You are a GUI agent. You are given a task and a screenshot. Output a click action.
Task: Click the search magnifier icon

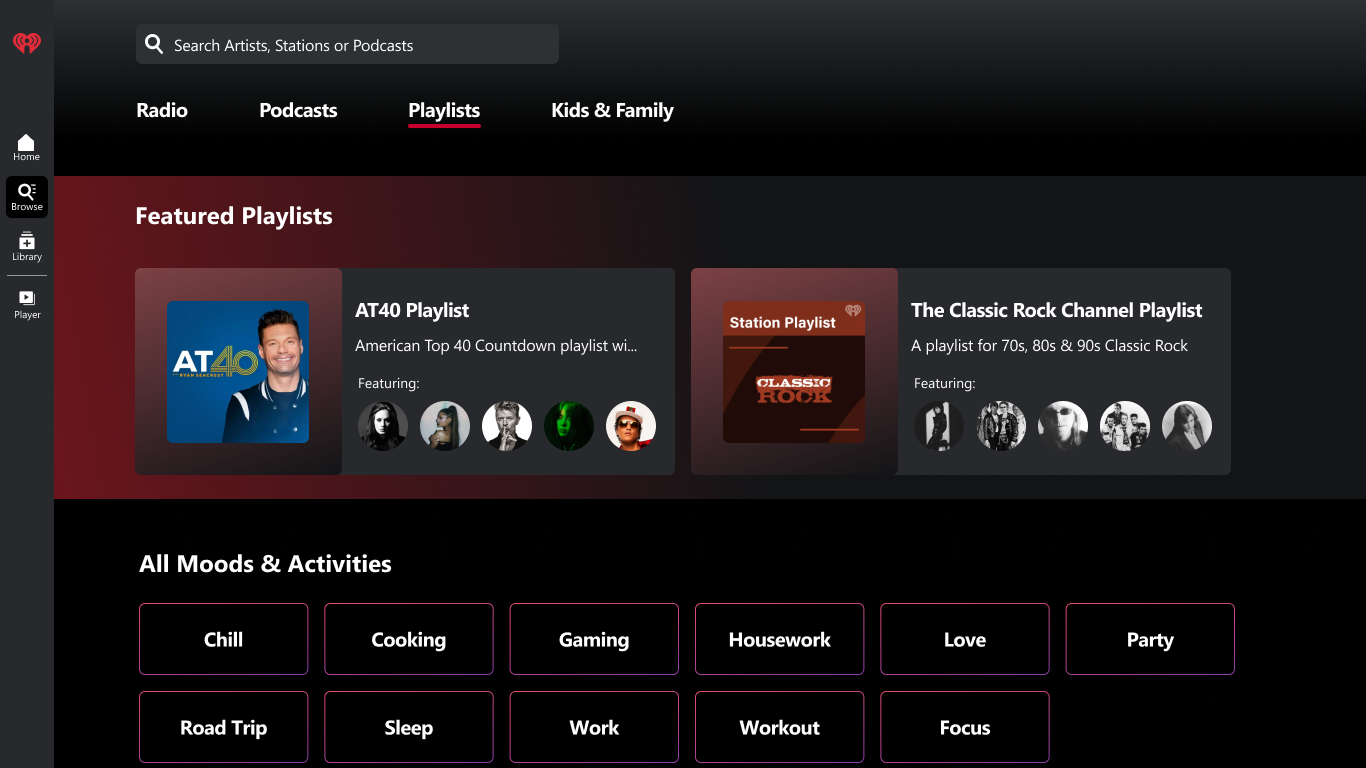154,44
